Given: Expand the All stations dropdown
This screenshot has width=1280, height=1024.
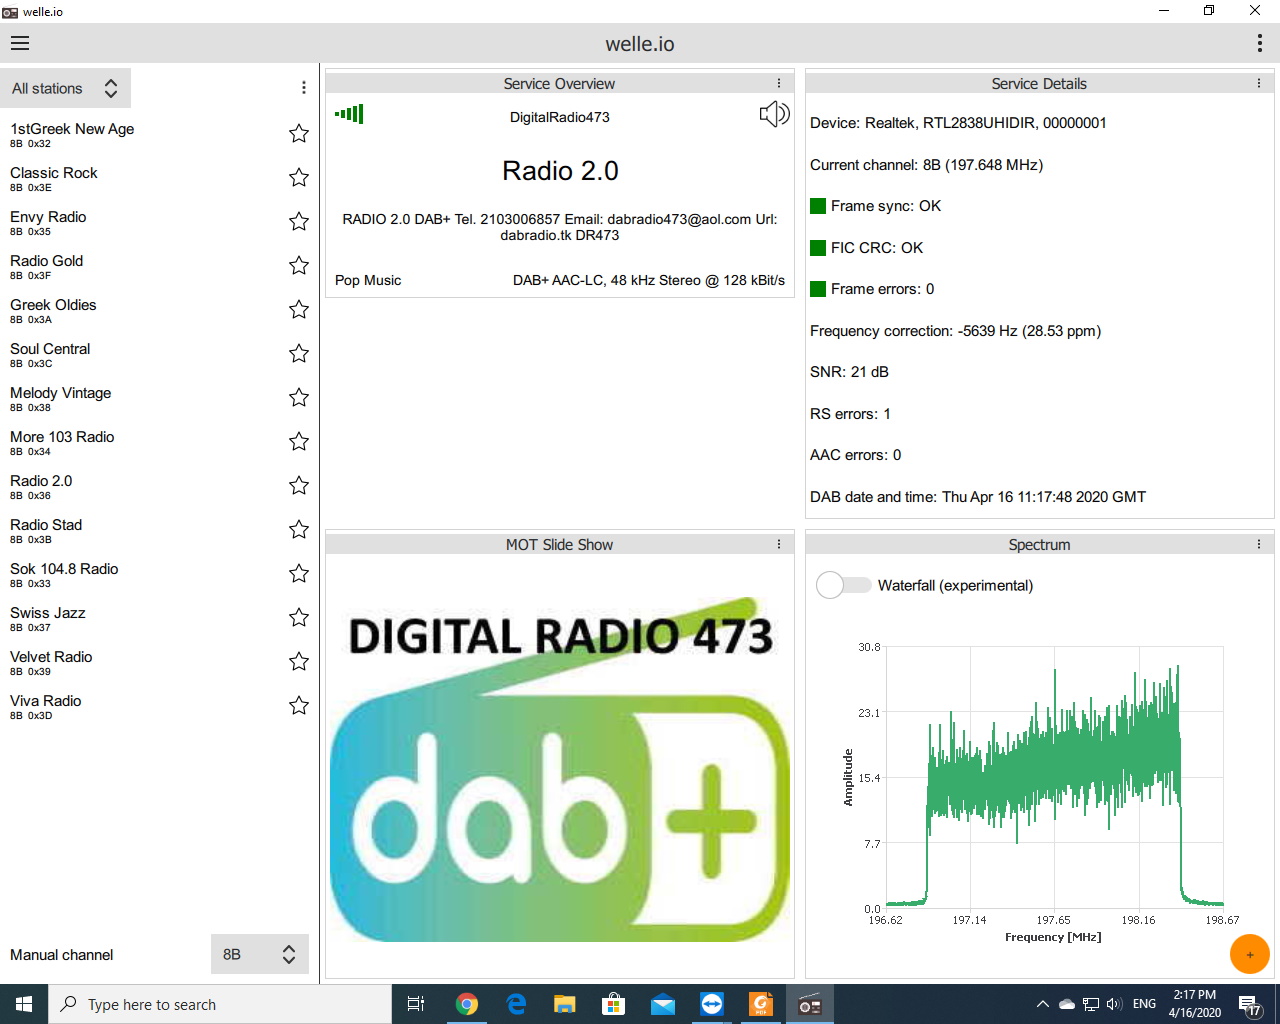Looking at the screenshot, I should pos(66,89).
